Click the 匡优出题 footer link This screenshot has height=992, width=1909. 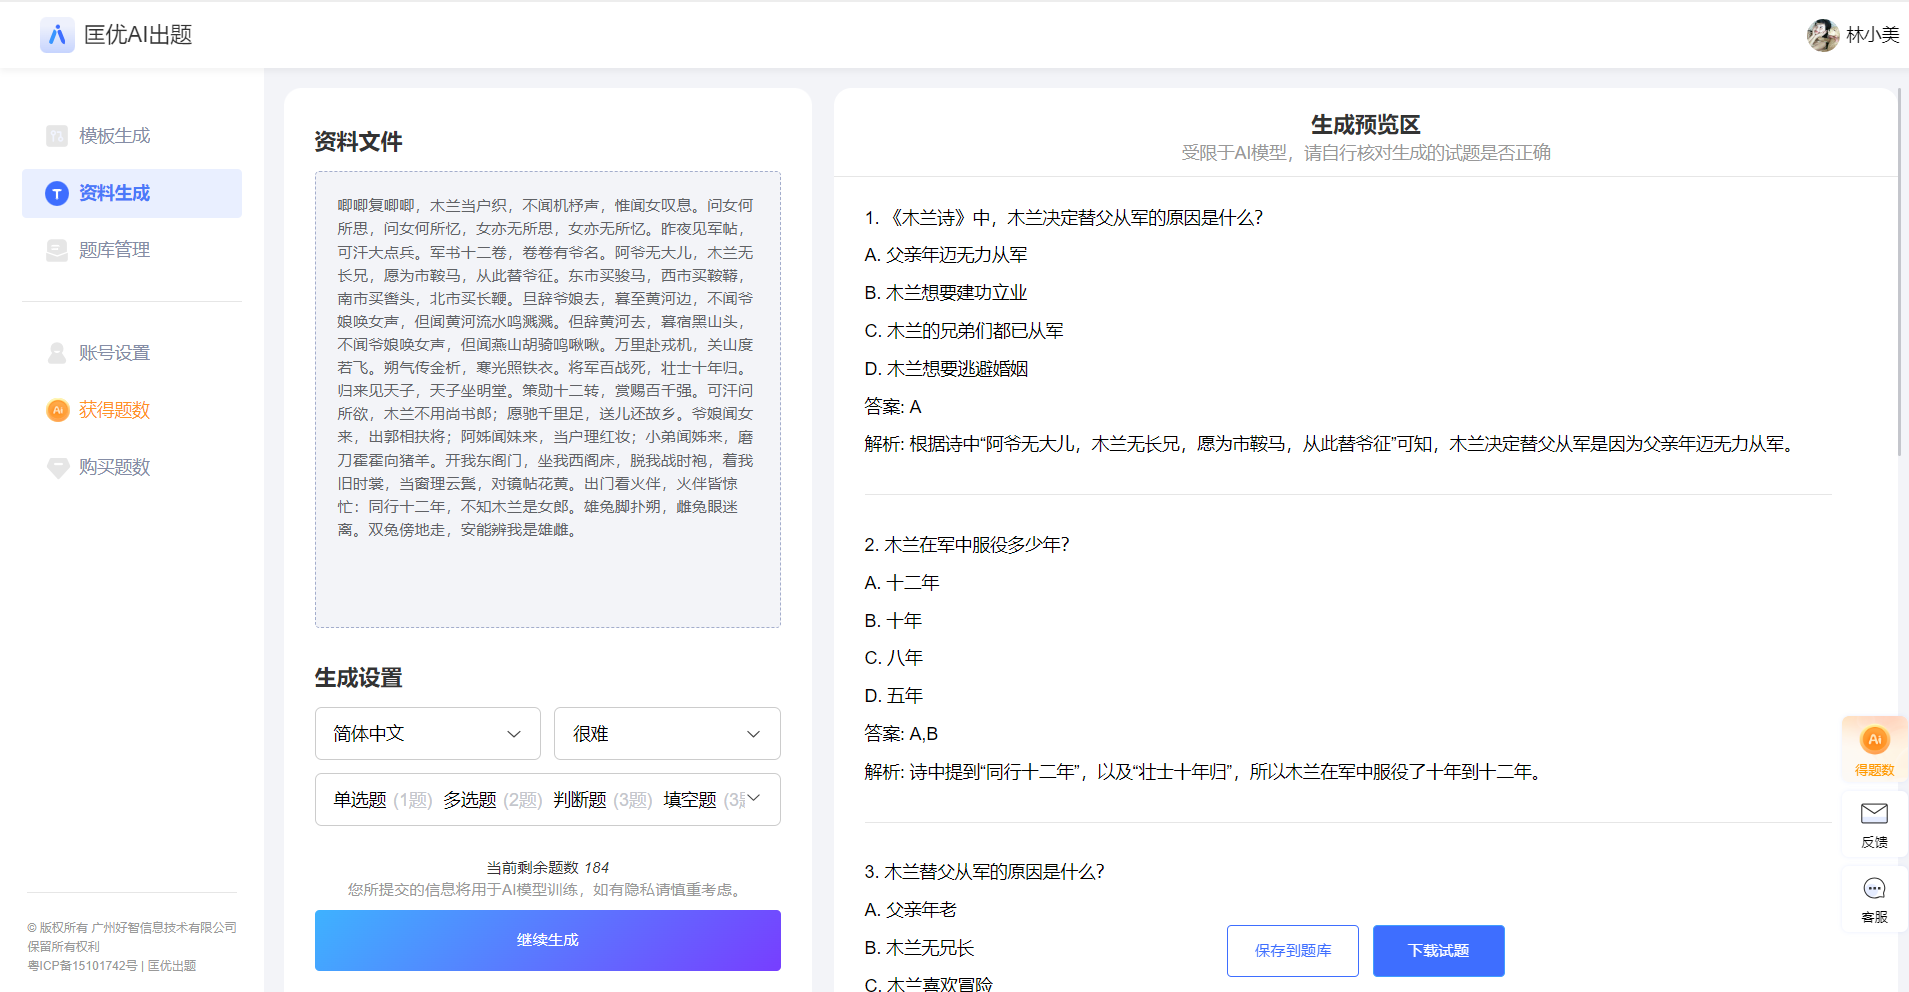point(172,966)
